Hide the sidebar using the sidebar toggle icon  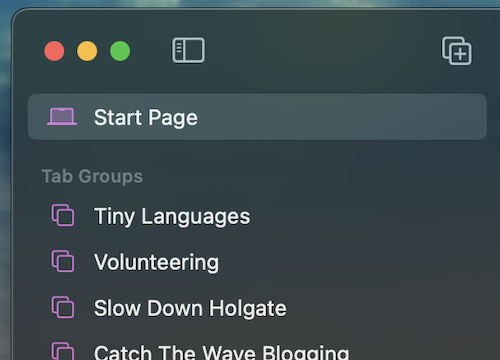pyautogui.click(x=188, y=50)
